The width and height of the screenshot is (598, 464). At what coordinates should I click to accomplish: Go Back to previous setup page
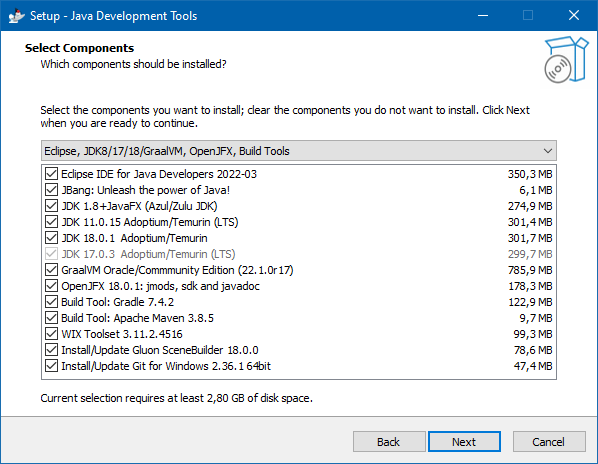click(389, 442)
